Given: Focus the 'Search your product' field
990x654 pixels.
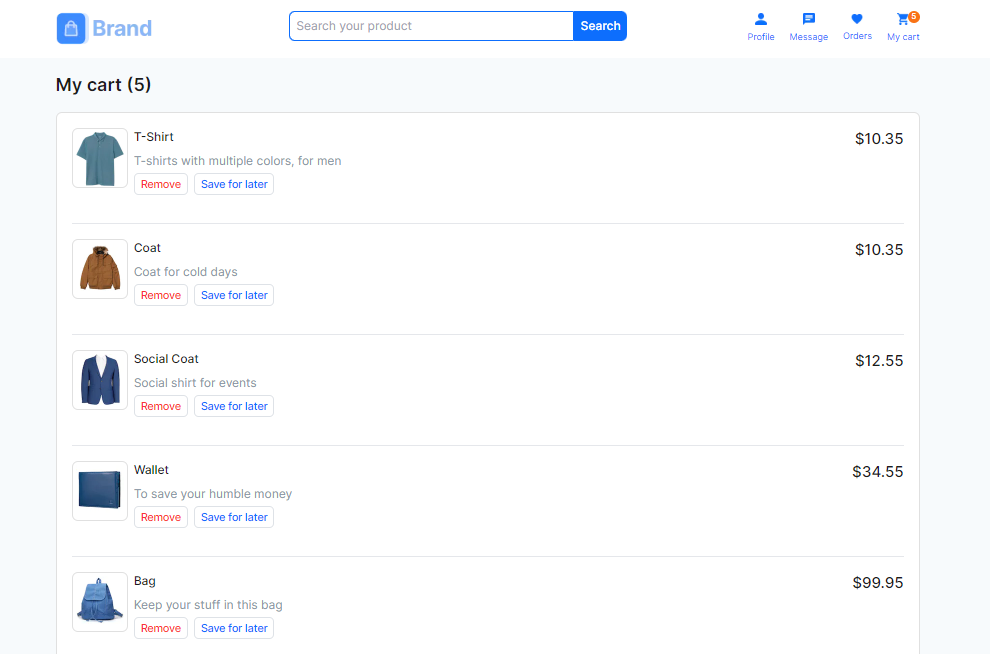Looking at the screenshot, I should (x=431, y=26).
